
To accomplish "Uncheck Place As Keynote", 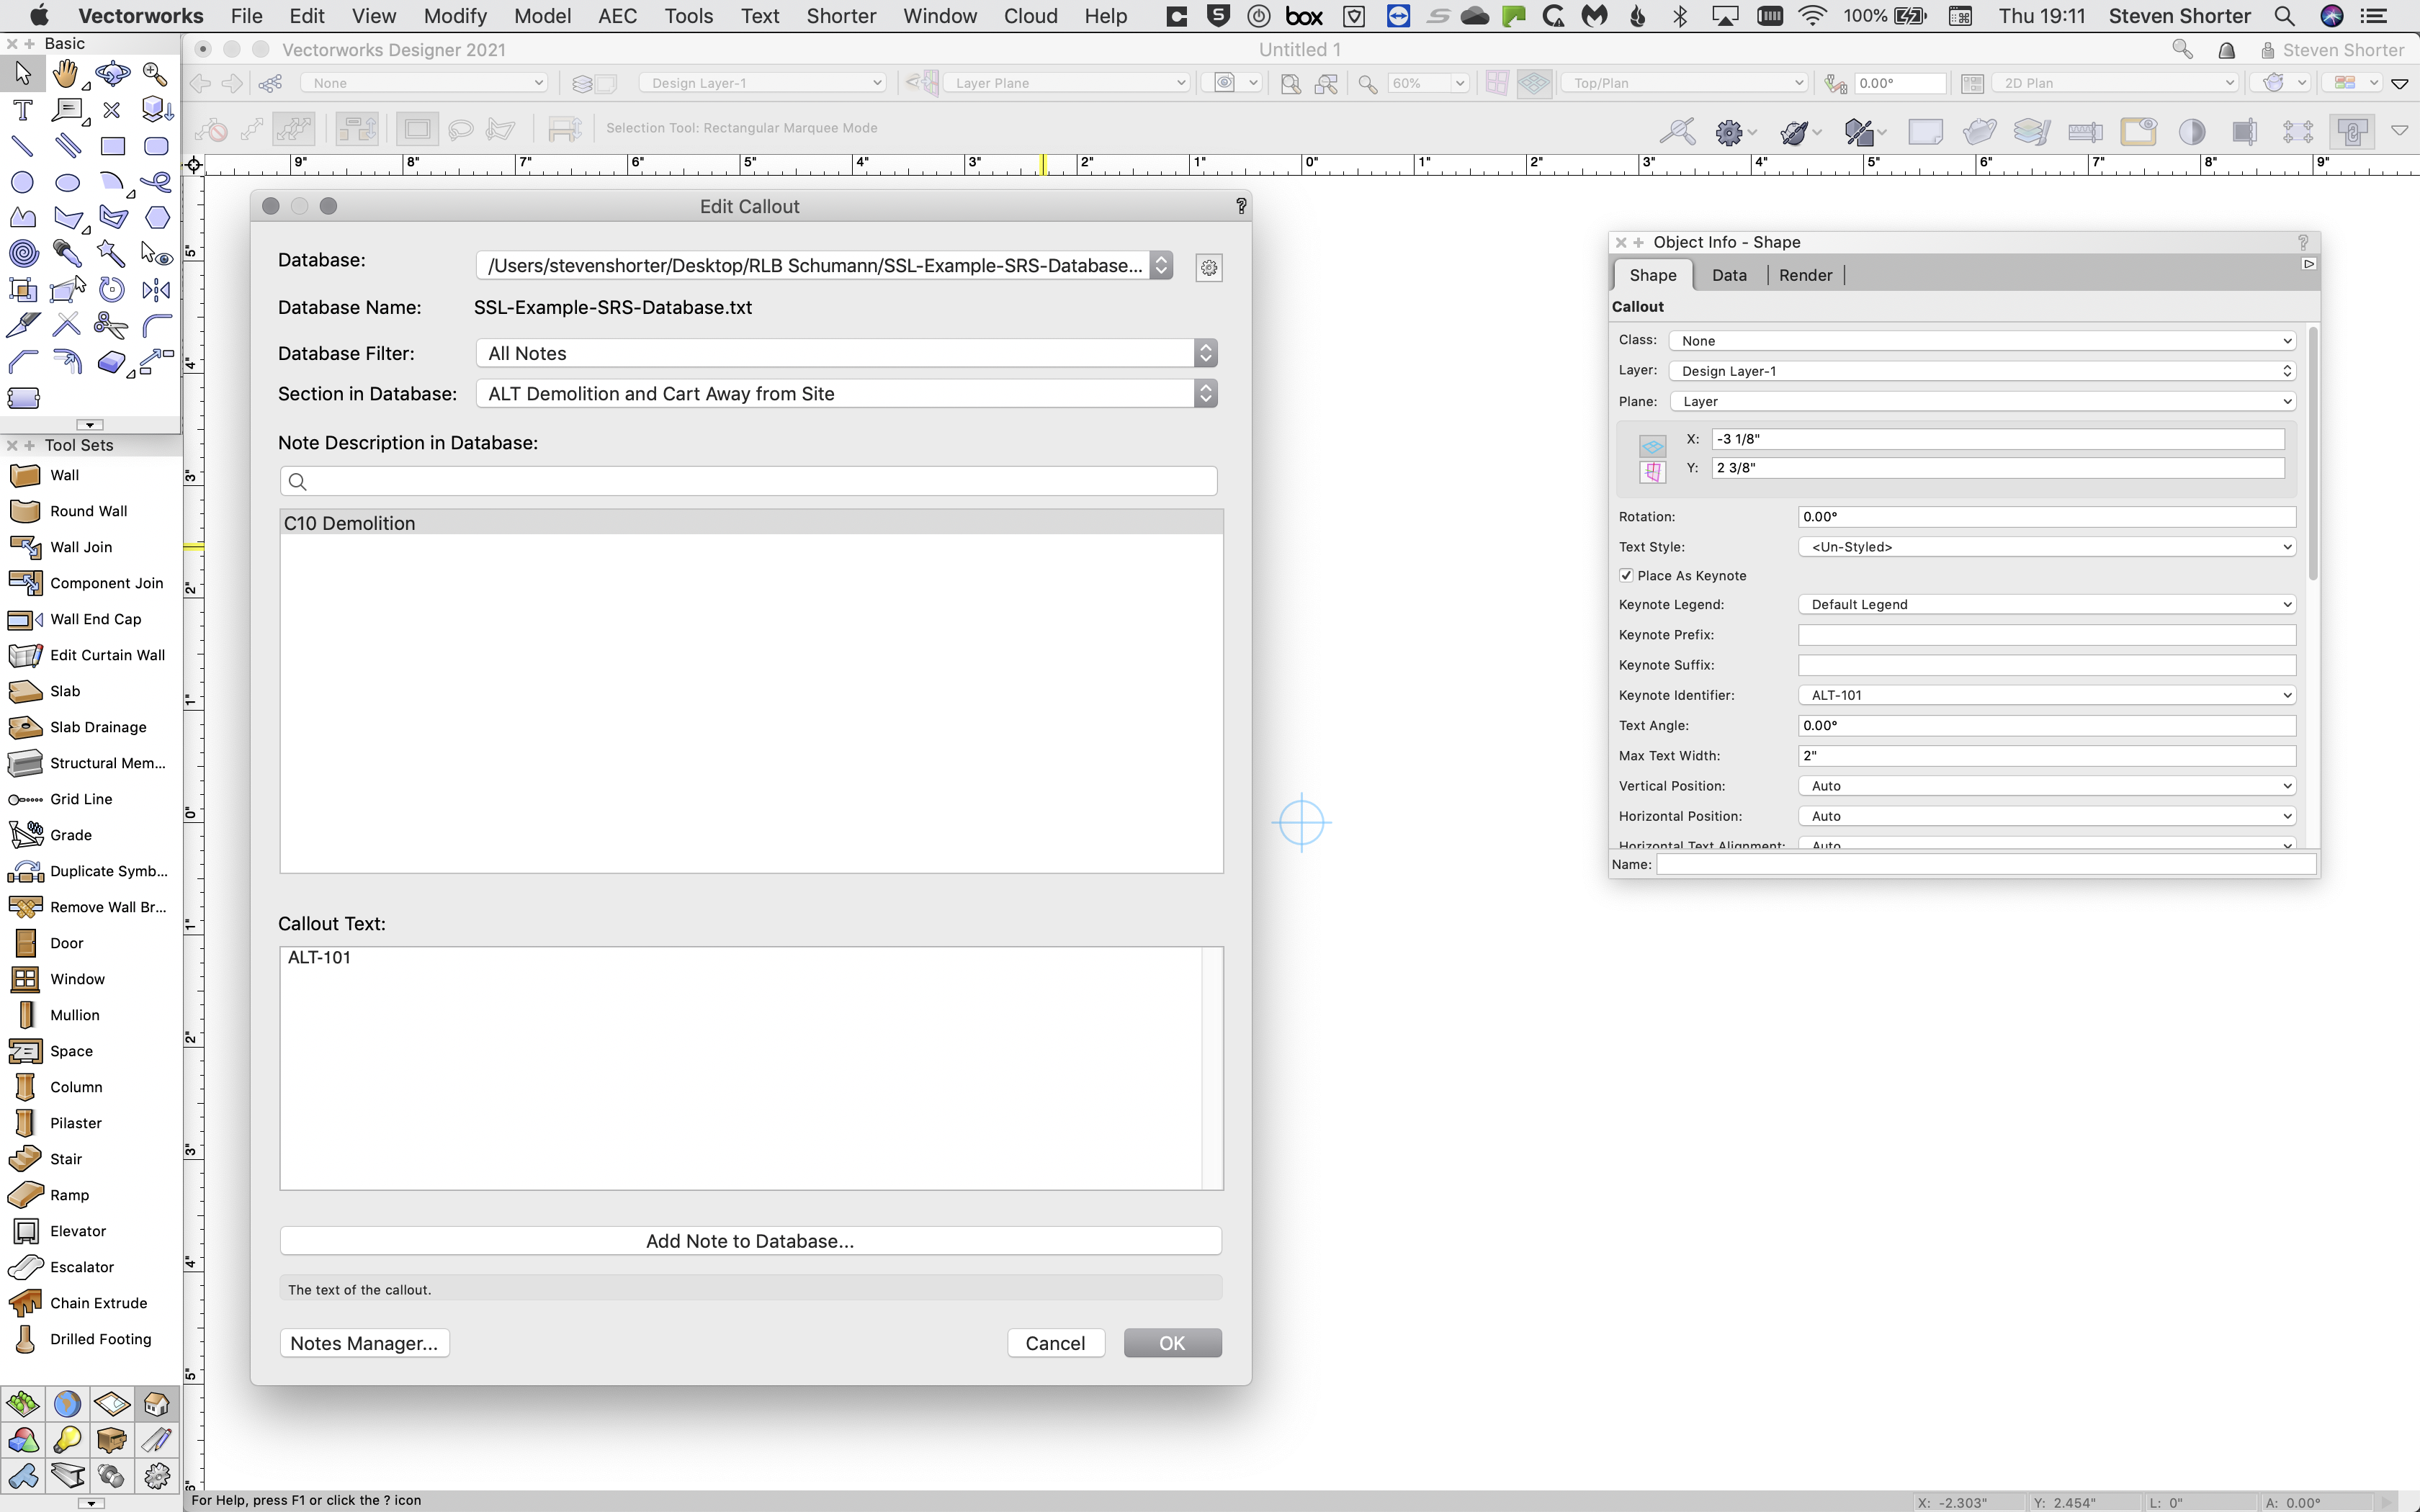I will coord(1626,575).
